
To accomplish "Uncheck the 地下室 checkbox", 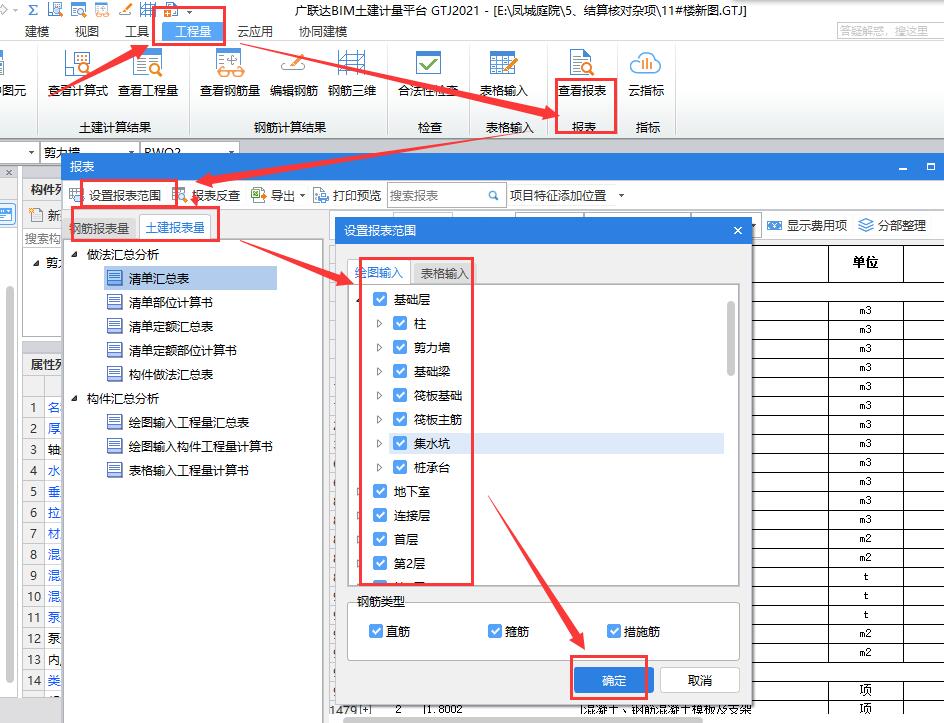I will 380,491.
